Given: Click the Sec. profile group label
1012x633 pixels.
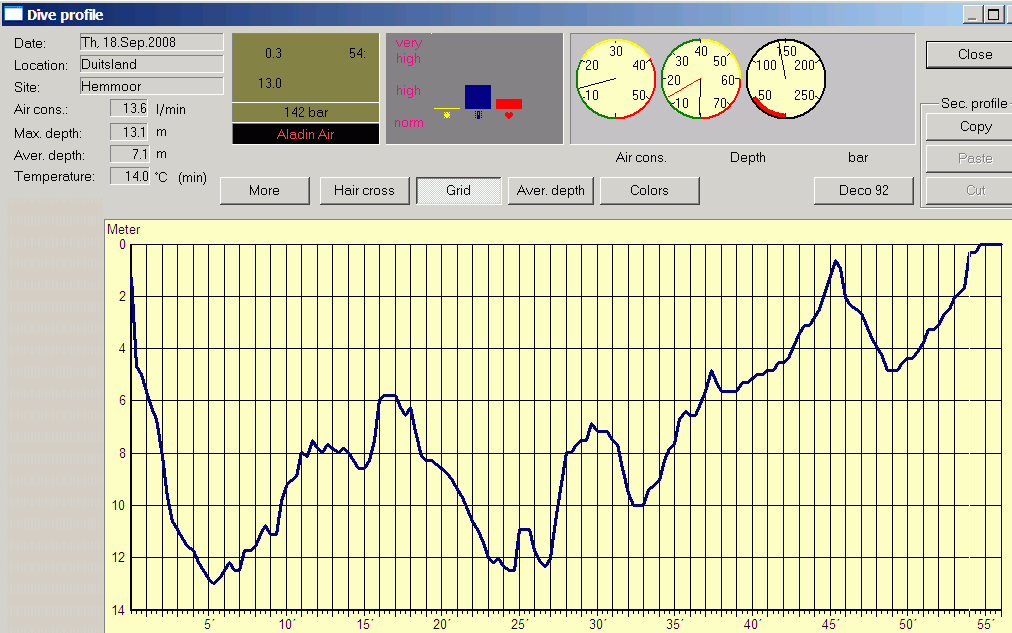Looking at the screenshot, I should coord(975,103).
